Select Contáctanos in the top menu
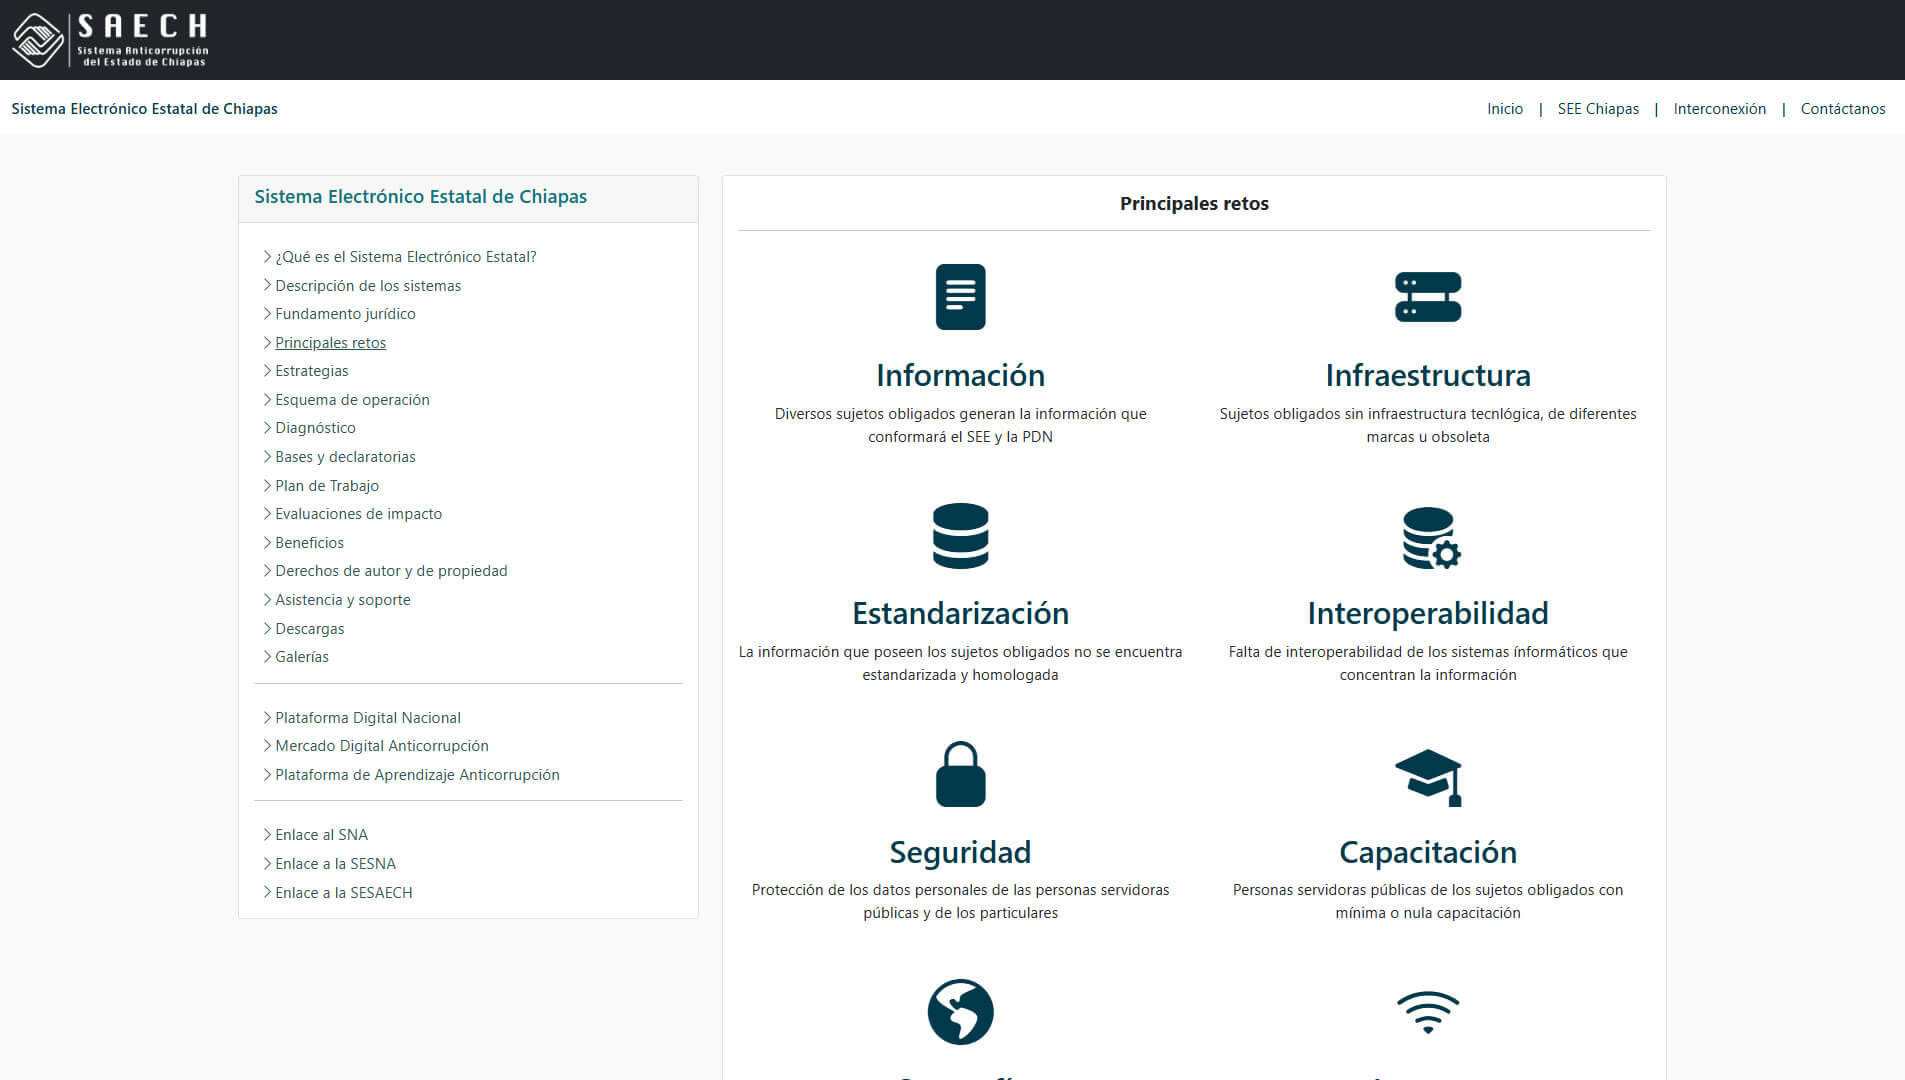The height and width of the screenshot is (1080, 1905). 1842,109
